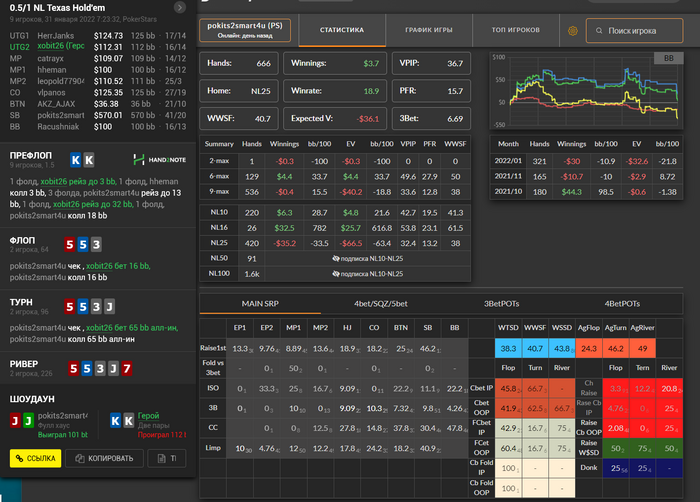The height and width of the screenshot is (502, 700).
Task: Click the Home NL25 stat box
Action: tap(239, 91)
